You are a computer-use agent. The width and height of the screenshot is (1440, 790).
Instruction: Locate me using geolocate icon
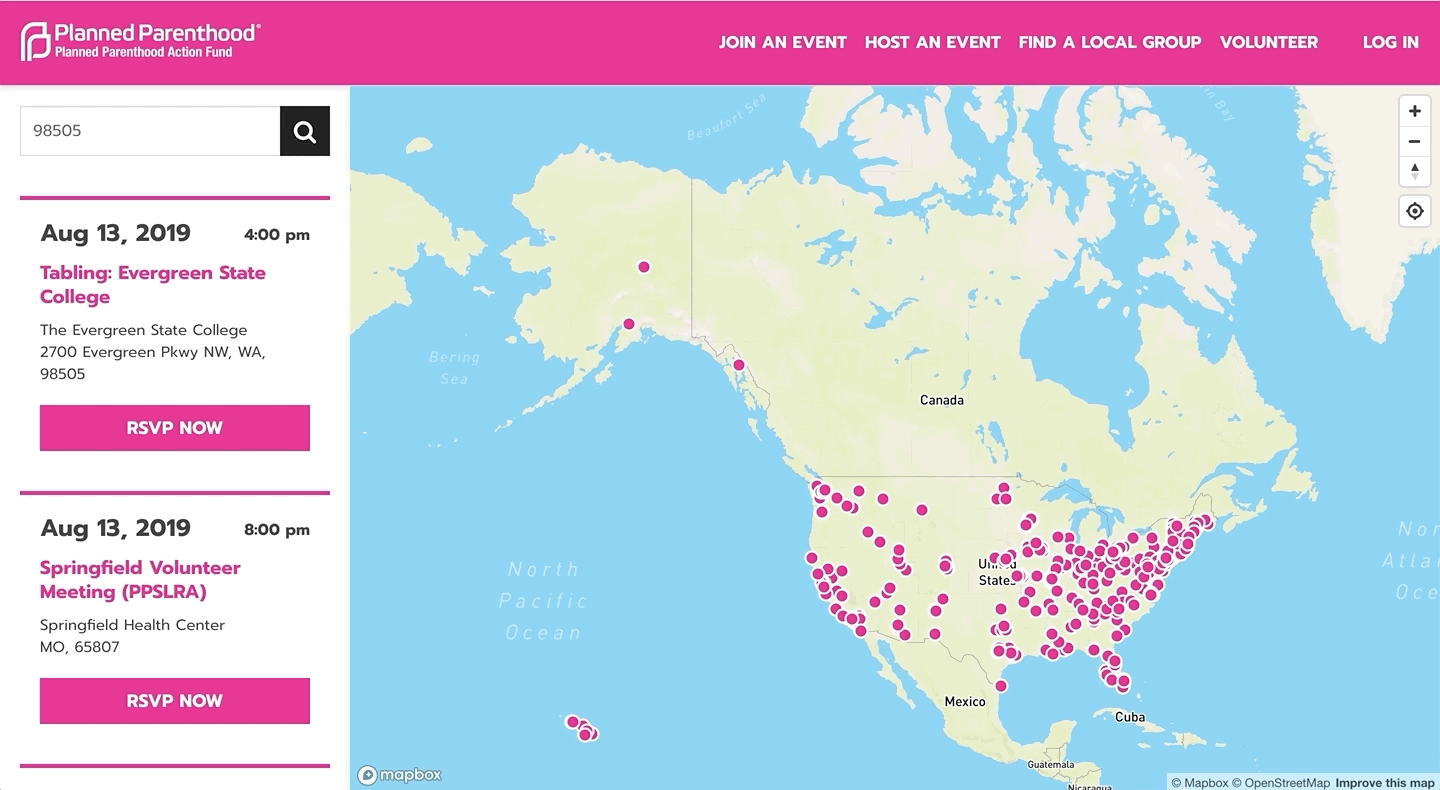pos(1414,211)
